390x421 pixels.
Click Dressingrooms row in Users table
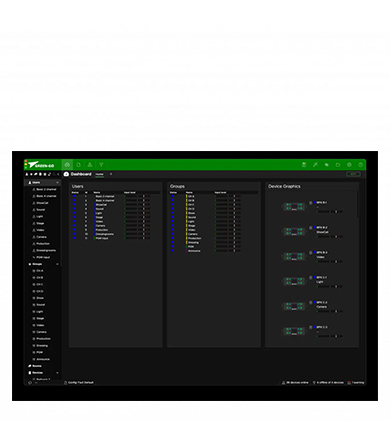click(115, 234)
